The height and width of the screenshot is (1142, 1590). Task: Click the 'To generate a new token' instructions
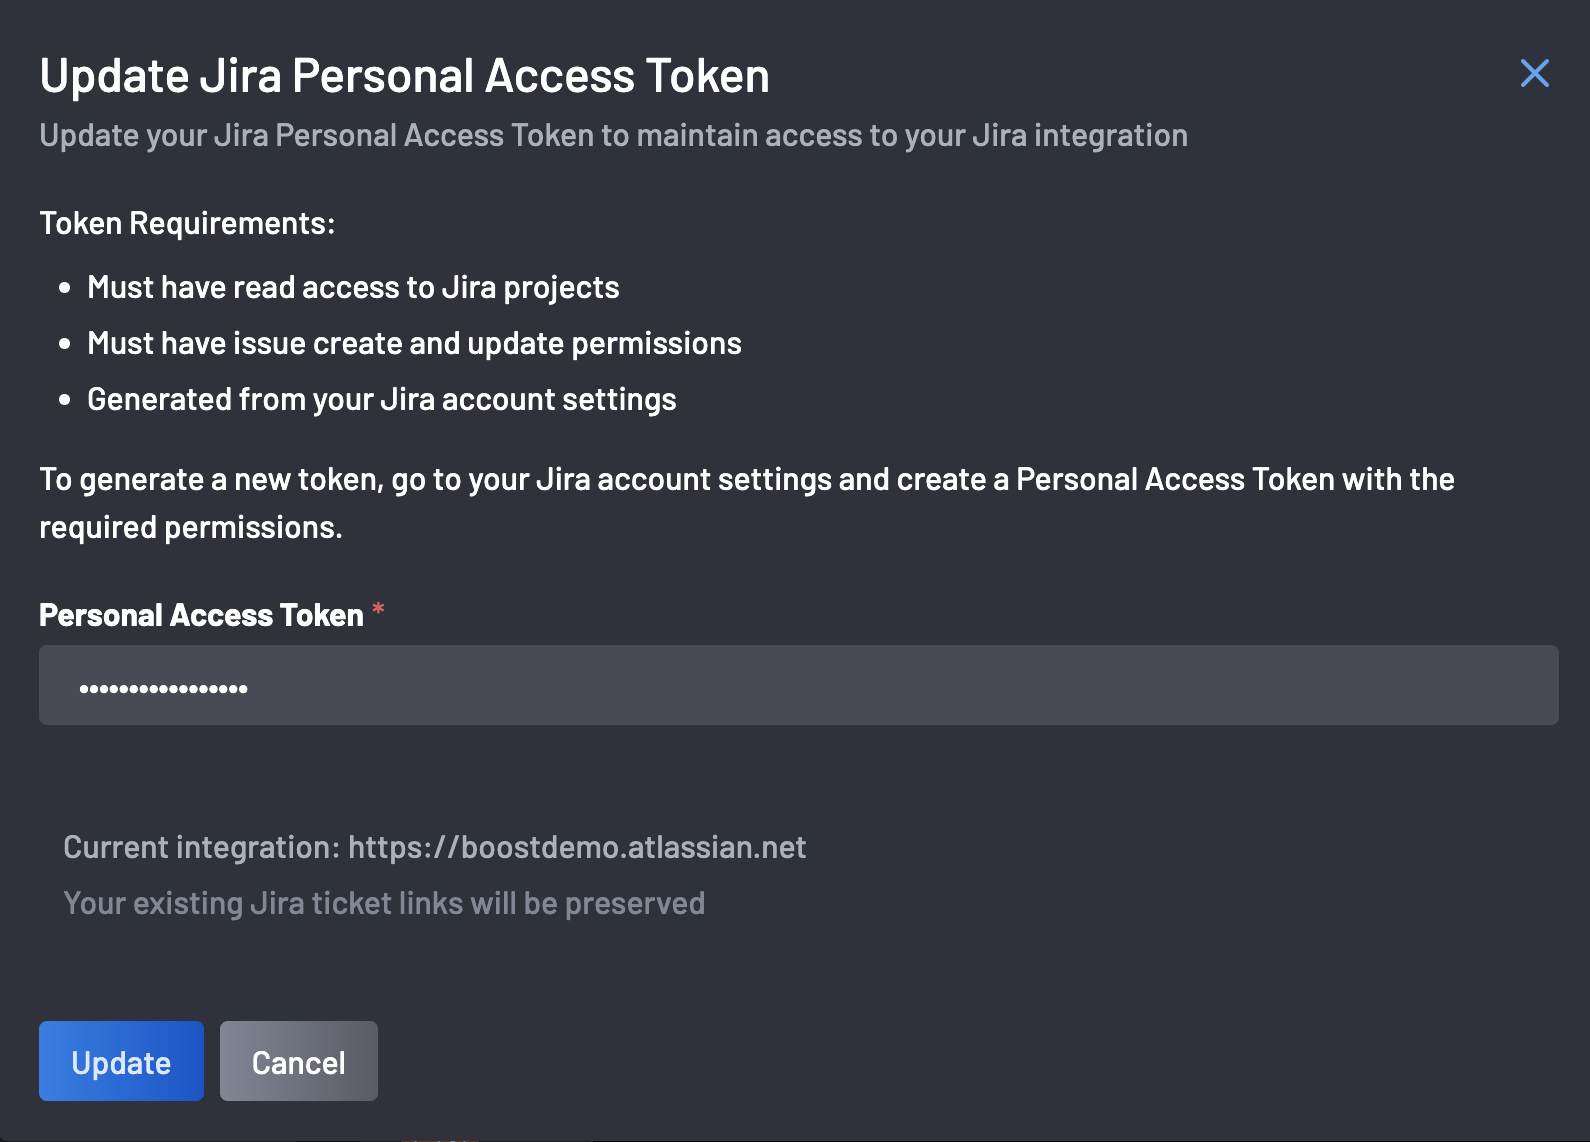pos(746,503)
